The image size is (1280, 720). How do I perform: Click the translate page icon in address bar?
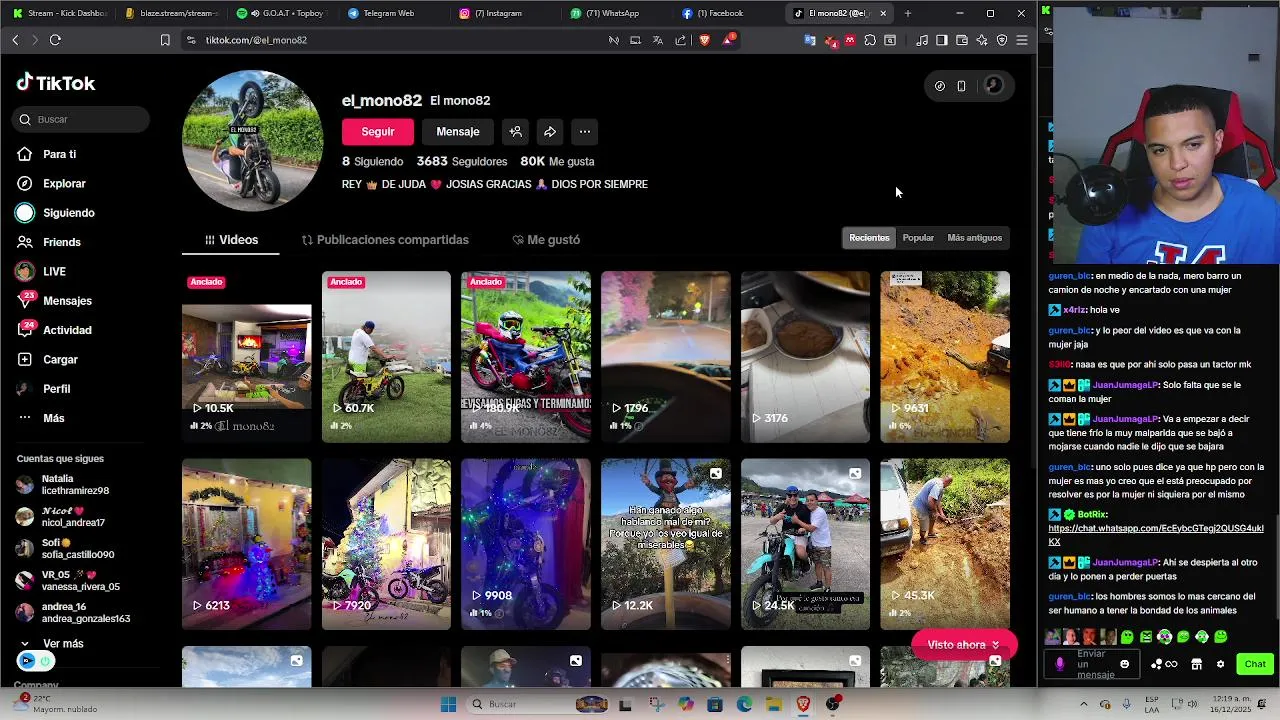tap(658, 40)
